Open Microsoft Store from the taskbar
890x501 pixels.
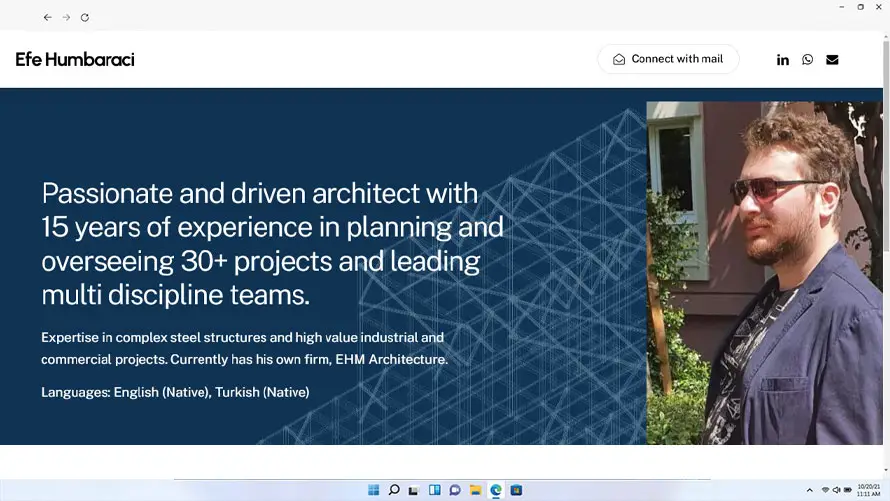pyautogui.click(x=516, y=490)
